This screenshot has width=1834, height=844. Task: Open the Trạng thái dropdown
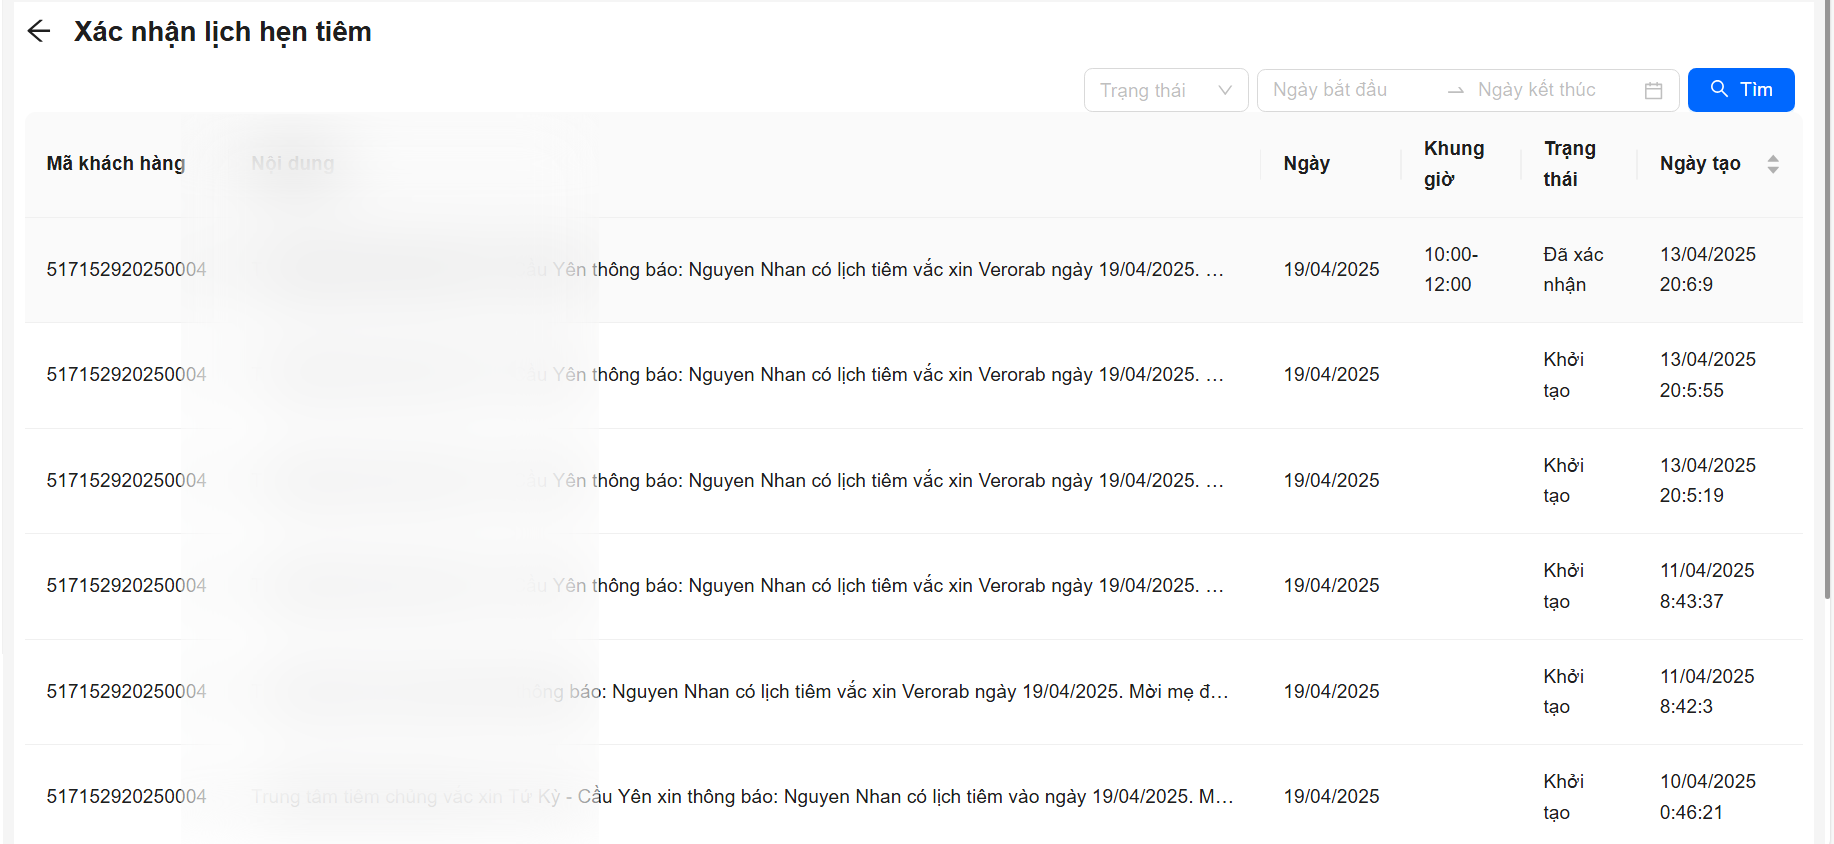pos(1165,91)
